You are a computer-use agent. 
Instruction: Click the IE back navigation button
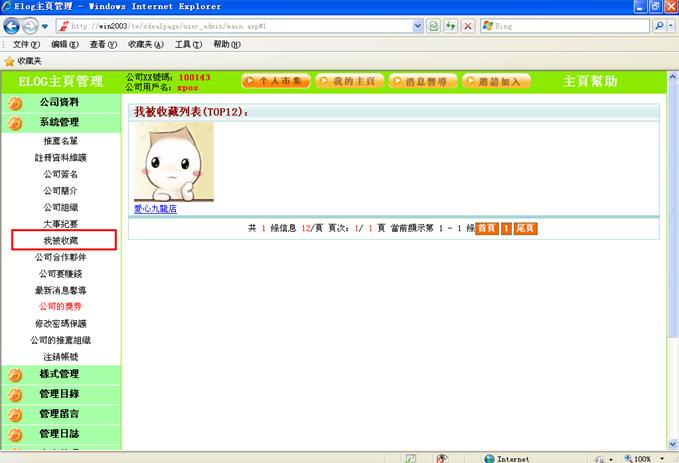tap(12, 25)
